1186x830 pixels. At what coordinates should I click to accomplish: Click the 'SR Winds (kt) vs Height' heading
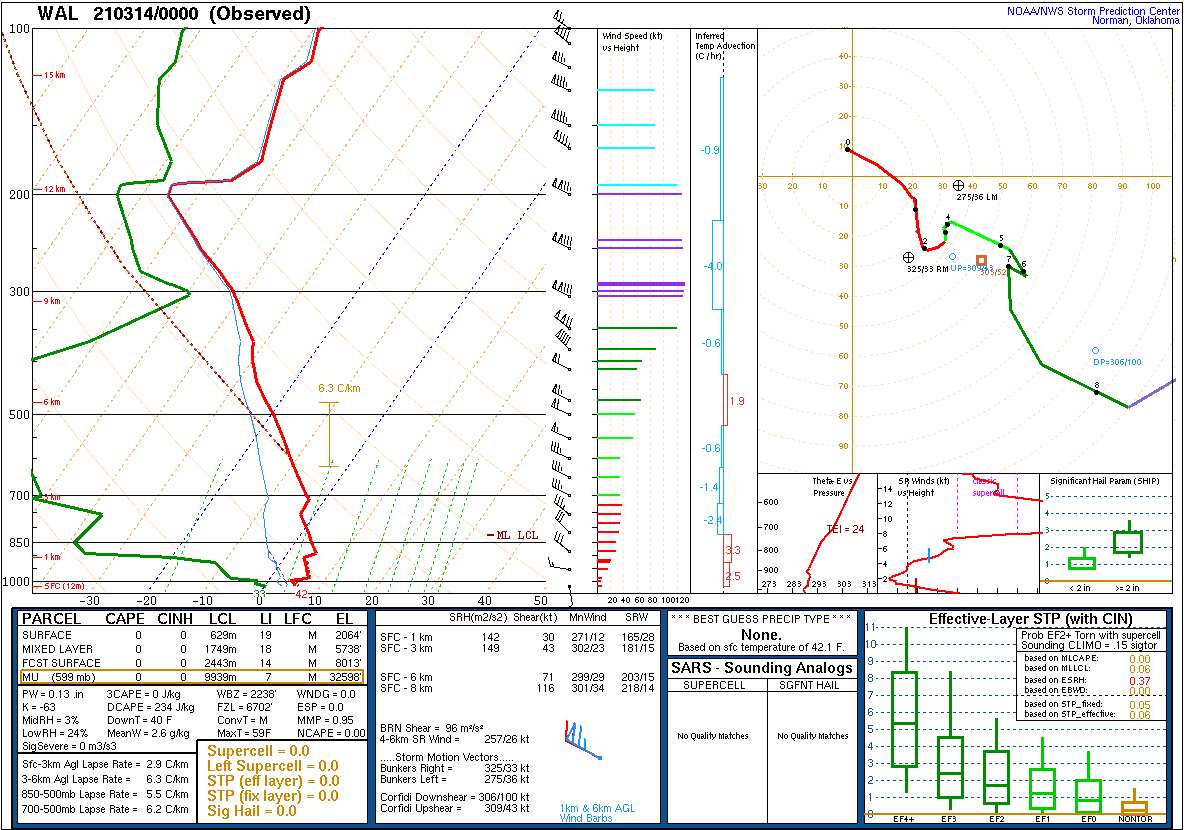pyautogui.click(x=924, y=486)
